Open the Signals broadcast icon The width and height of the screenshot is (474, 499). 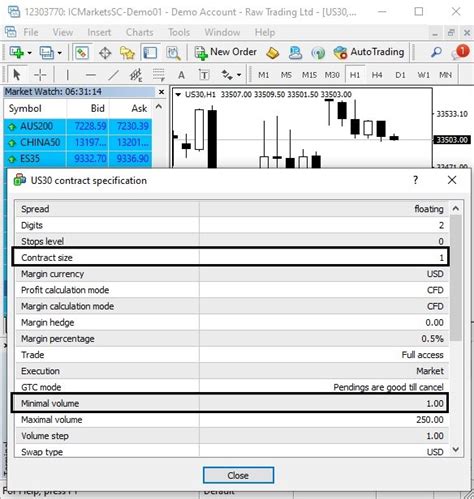tap(318, 53)
